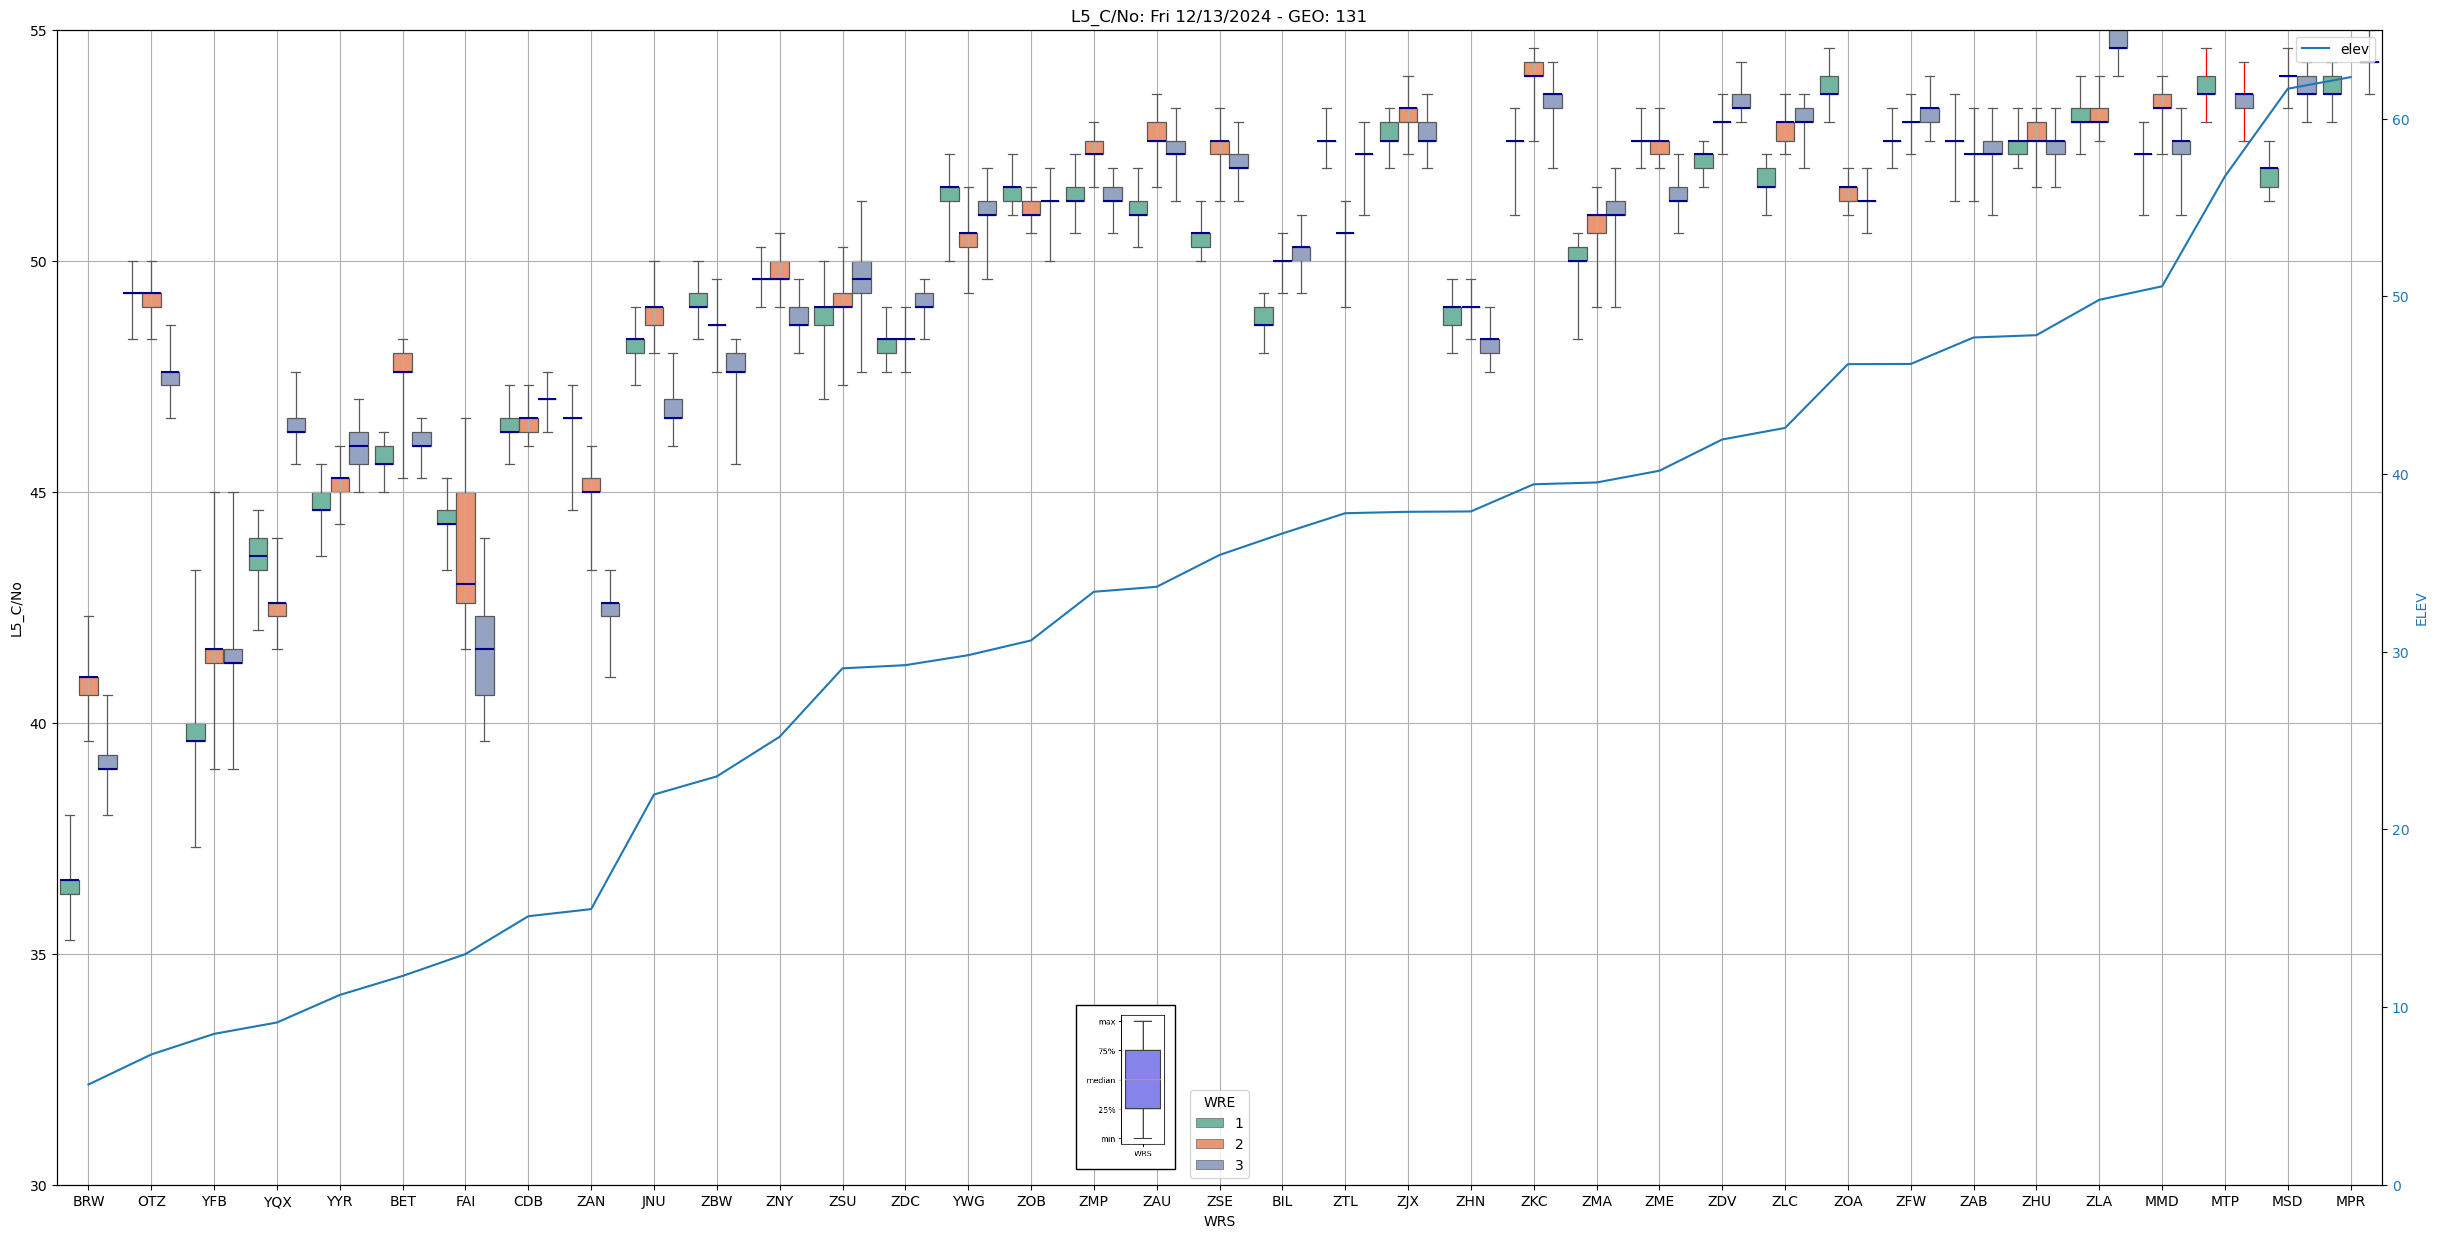Image resolution: width=2439 pixels, height=1238 pixels.
Task: Click the FAI station label on x-axis
Action: tap(465, 1202)
